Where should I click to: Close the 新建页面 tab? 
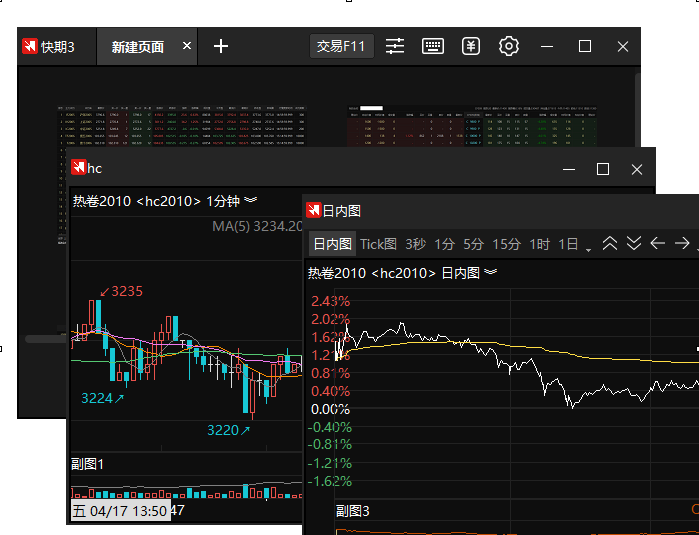(x=187, y=46)
